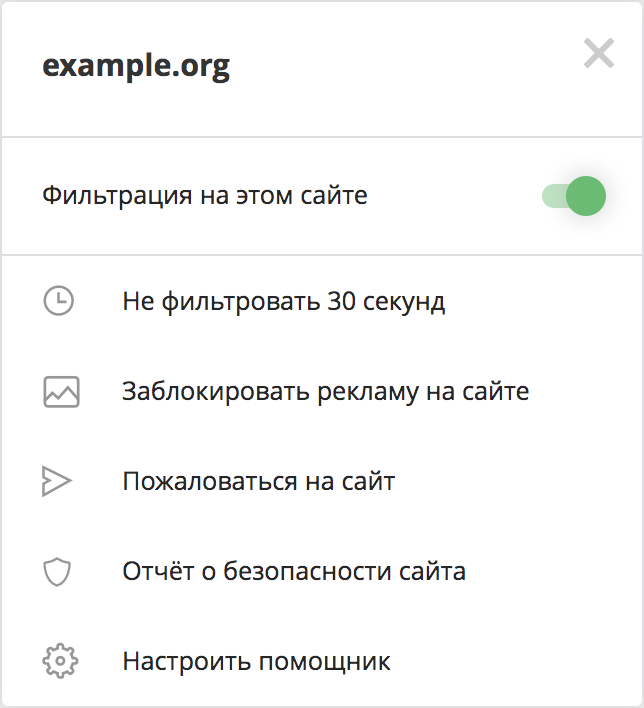Click the word 'рекламу' in the ad-blocking option

click(x=368, y=392)
